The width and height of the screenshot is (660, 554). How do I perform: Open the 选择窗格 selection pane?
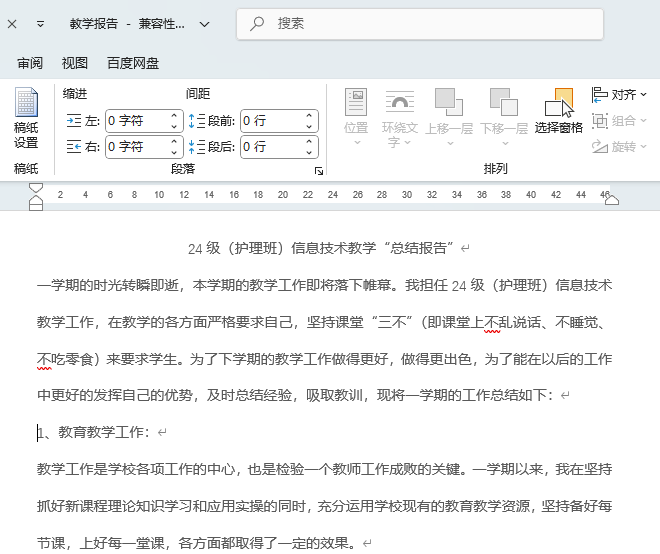(559, 111)
